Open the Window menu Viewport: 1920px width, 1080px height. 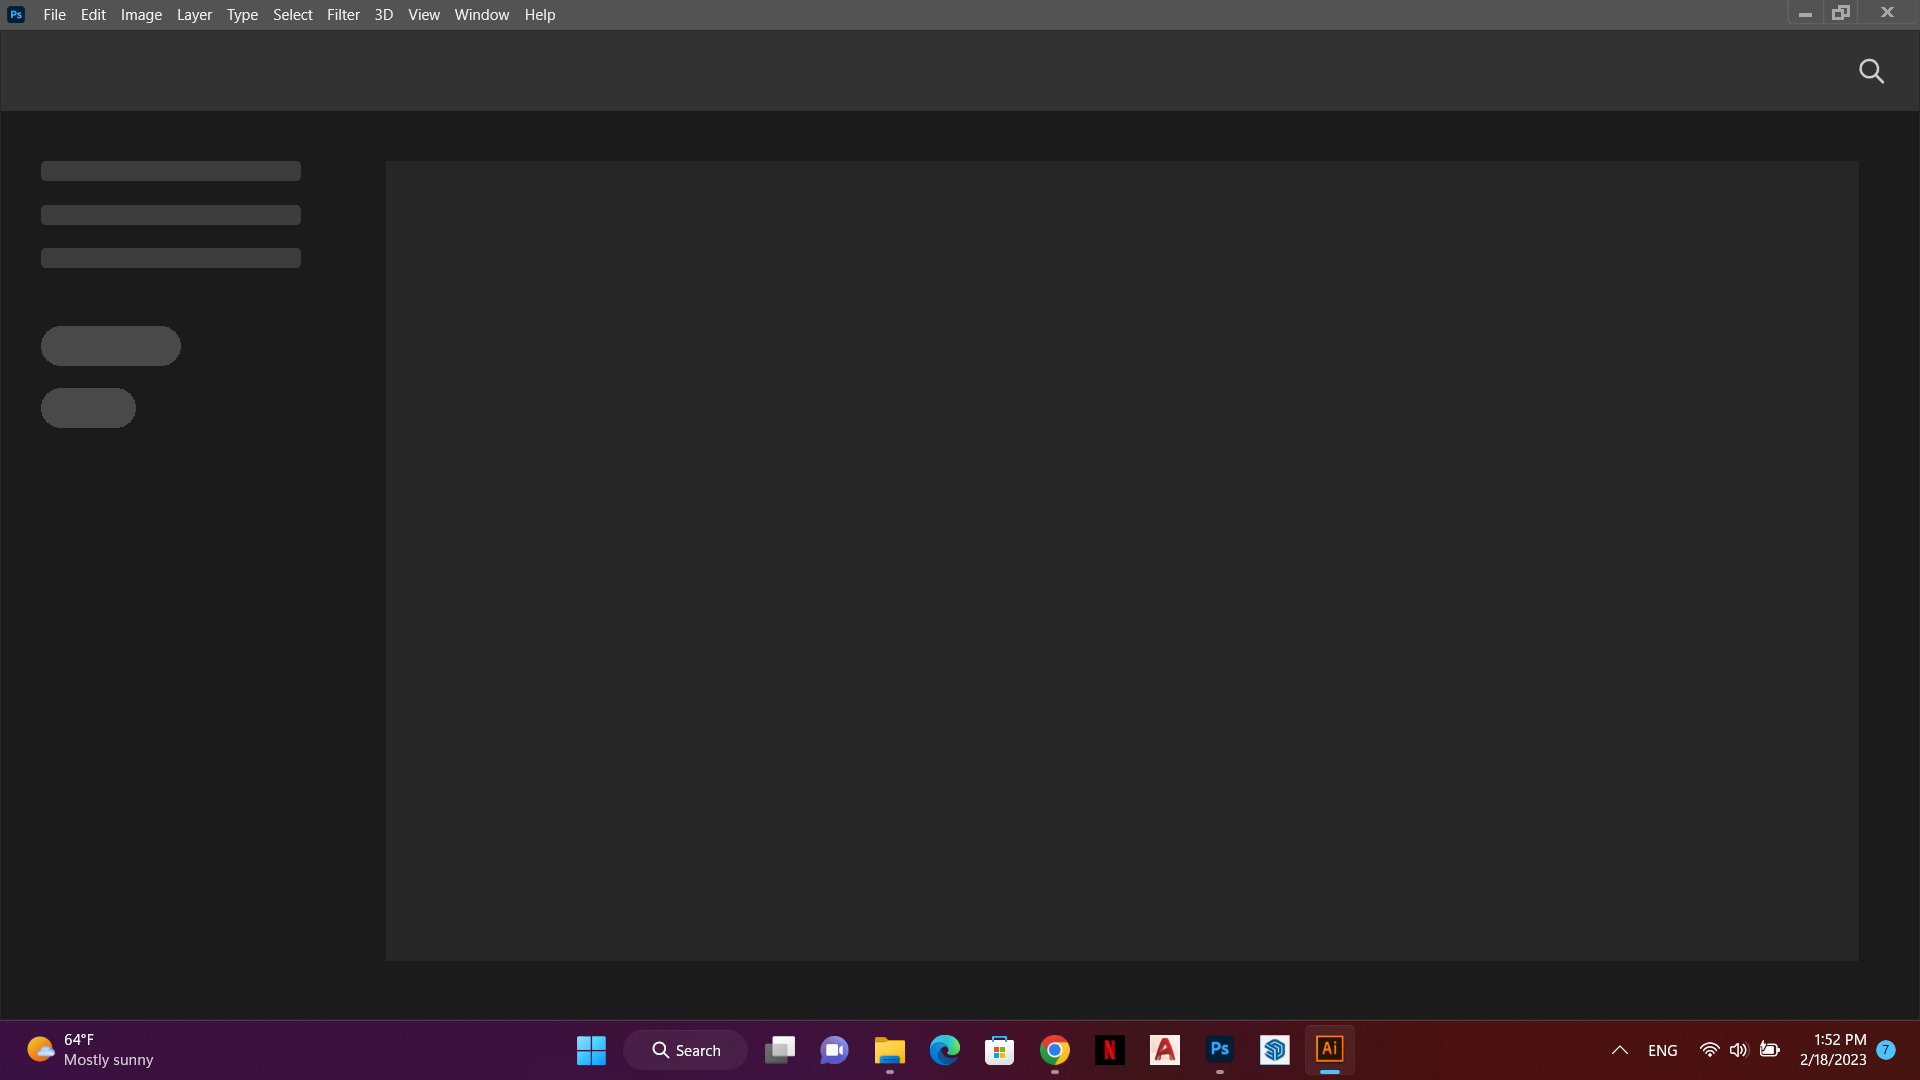point(481,15)
